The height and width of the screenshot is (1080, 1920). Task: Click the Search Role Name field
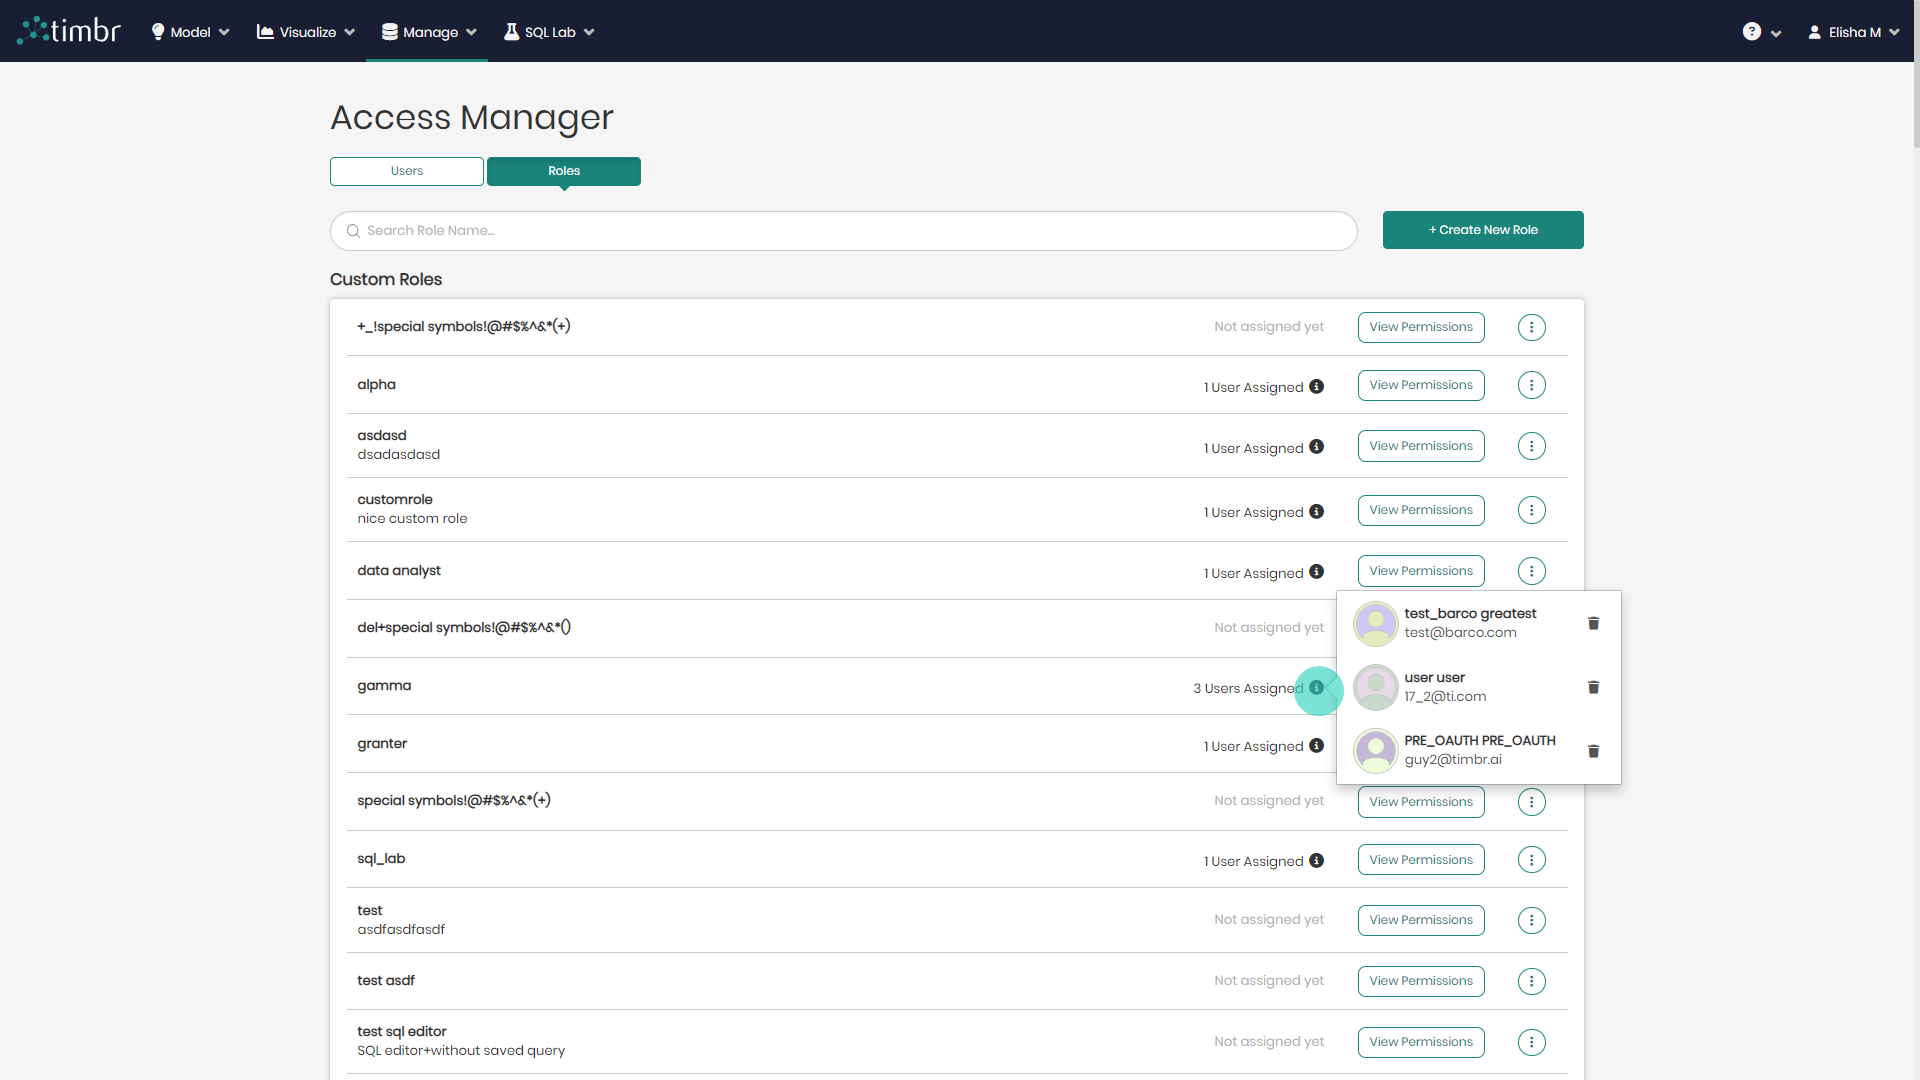843,231
